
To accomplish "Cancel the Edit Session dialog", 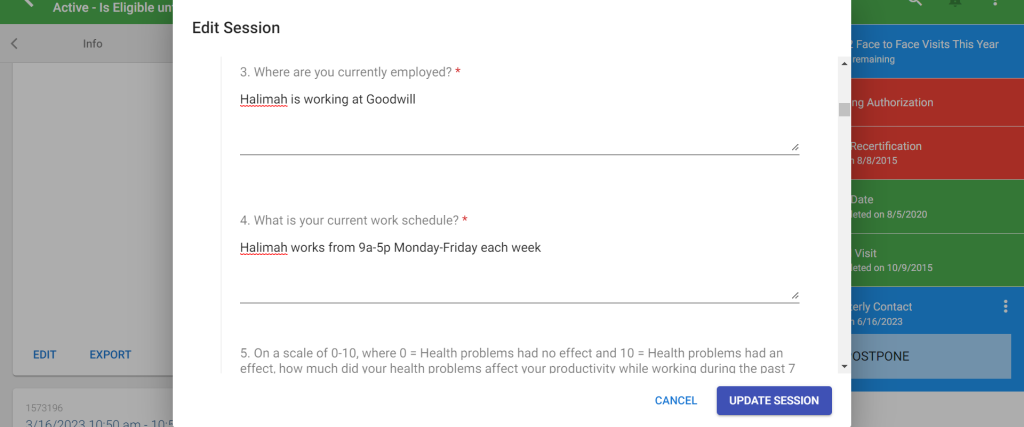I will pyautogui.click(x=676, y=401).
